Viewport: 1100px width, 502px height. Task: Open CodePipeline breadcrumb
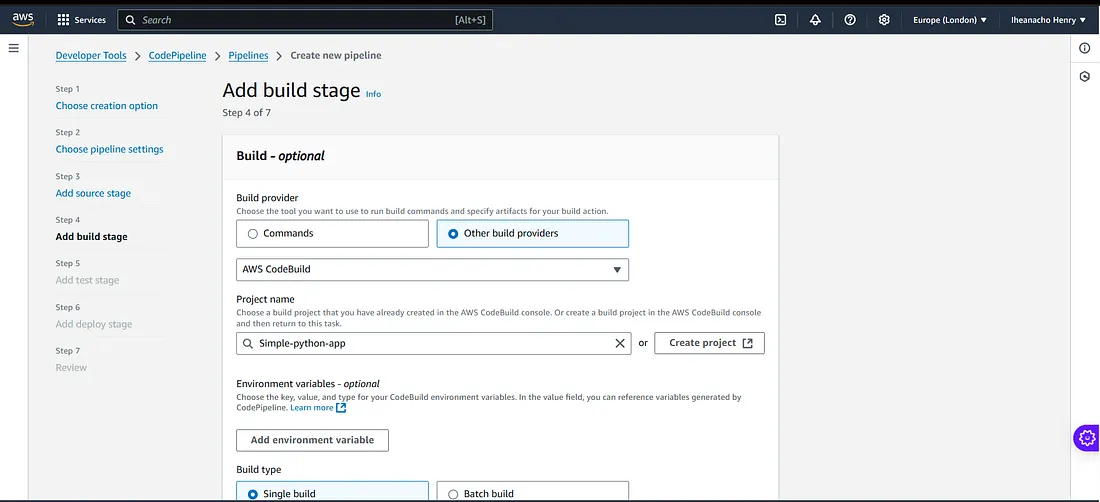click(x=177, y=55)
